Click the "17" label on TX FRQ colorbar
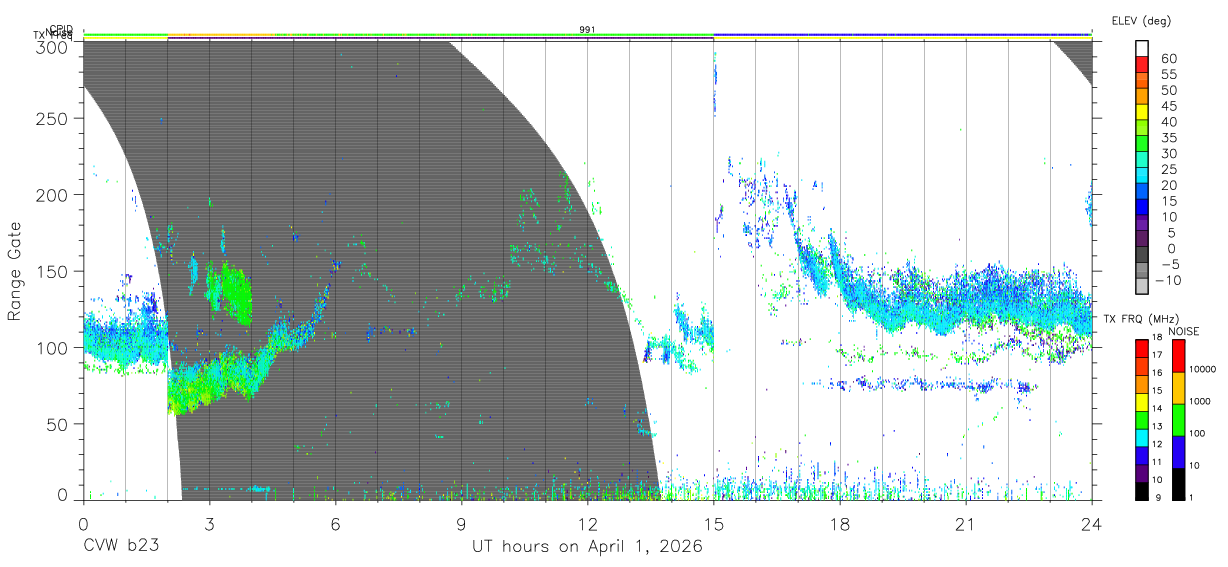Screen dimensions: 1228x567 [1157, 355]
